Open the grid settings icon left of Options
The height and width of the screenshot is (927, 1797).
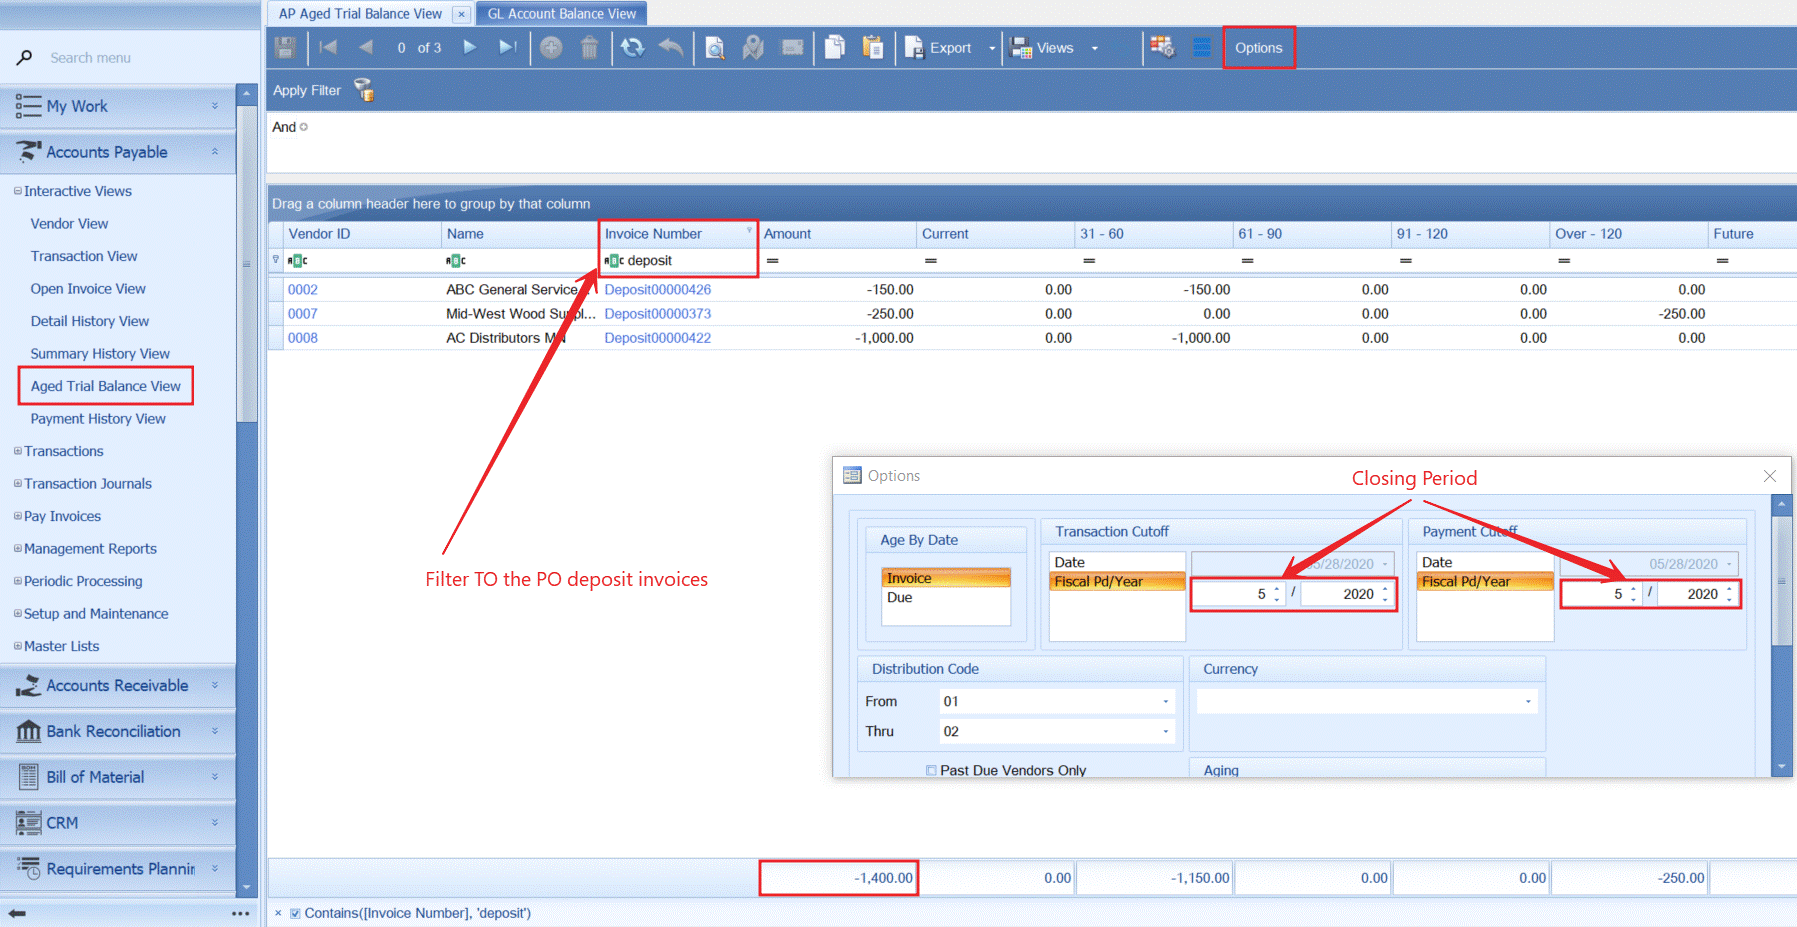pos(1201,48)
